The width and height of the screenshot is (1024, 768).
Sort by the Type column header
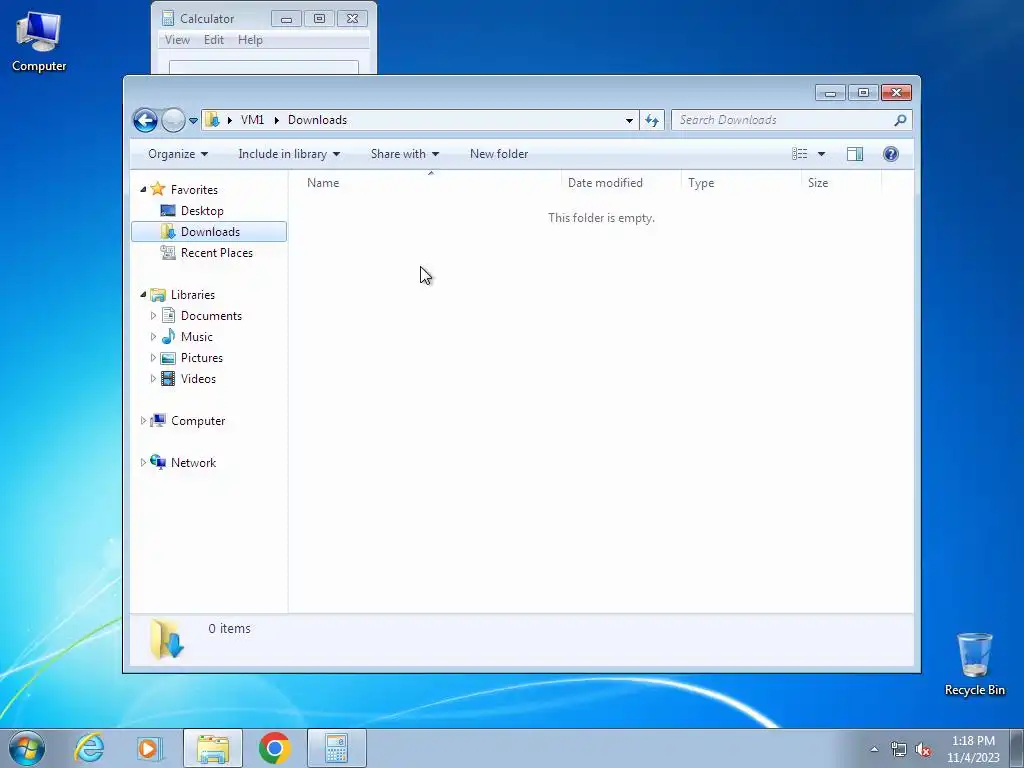click(x=741, y=183)
